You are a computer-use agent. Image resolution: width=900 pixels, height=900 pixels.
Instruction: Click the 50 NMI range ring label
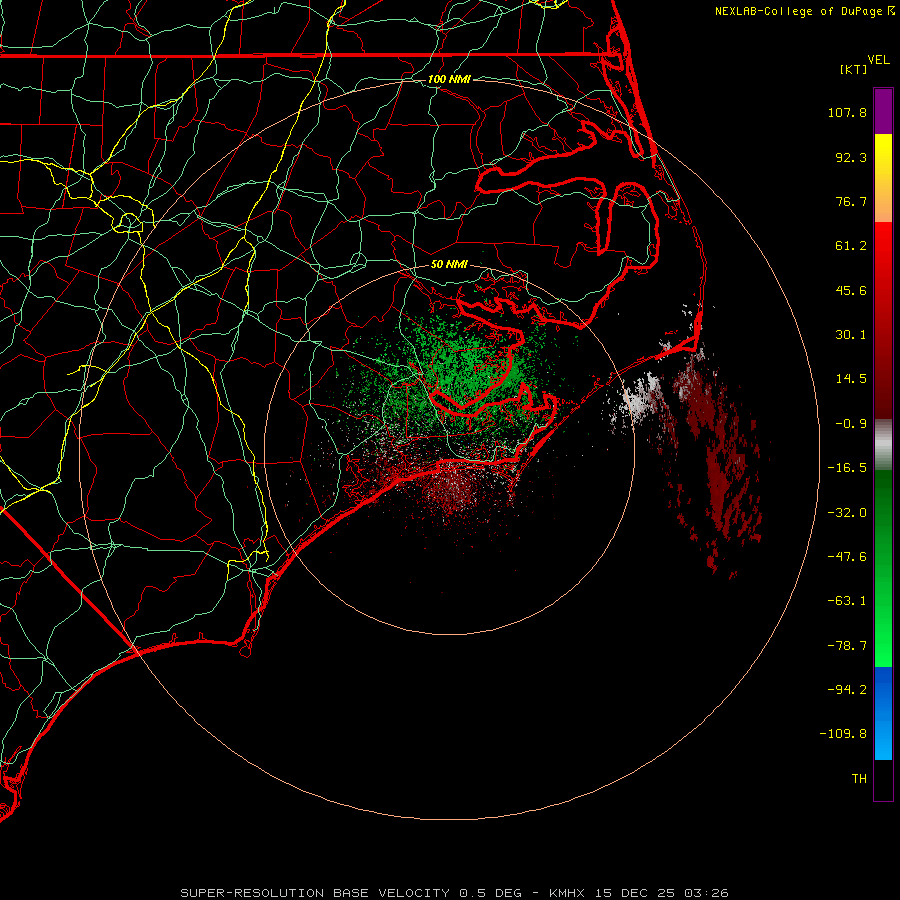(x=449, y=264)
